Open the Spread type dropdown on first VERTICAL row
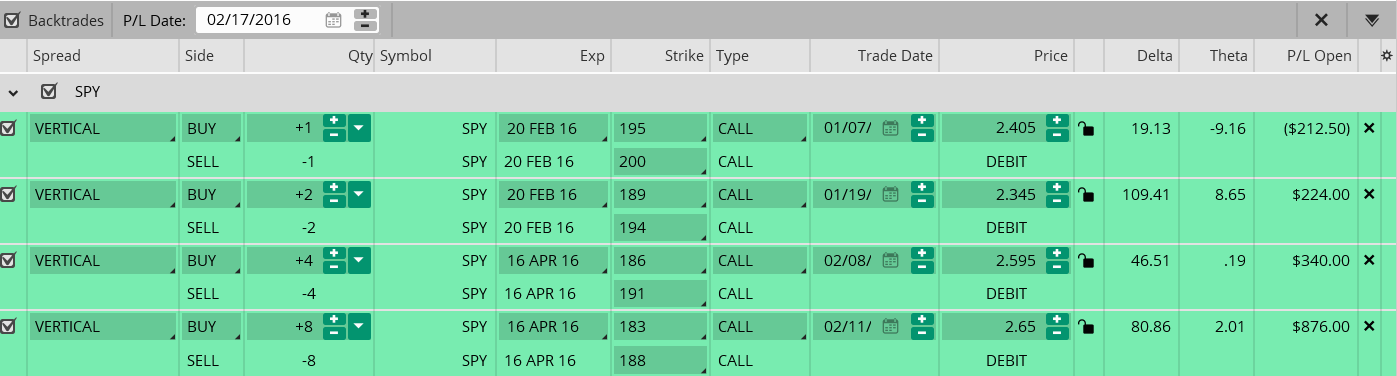The width and height of the screenshot is (1397, 376). pos(103,128)
